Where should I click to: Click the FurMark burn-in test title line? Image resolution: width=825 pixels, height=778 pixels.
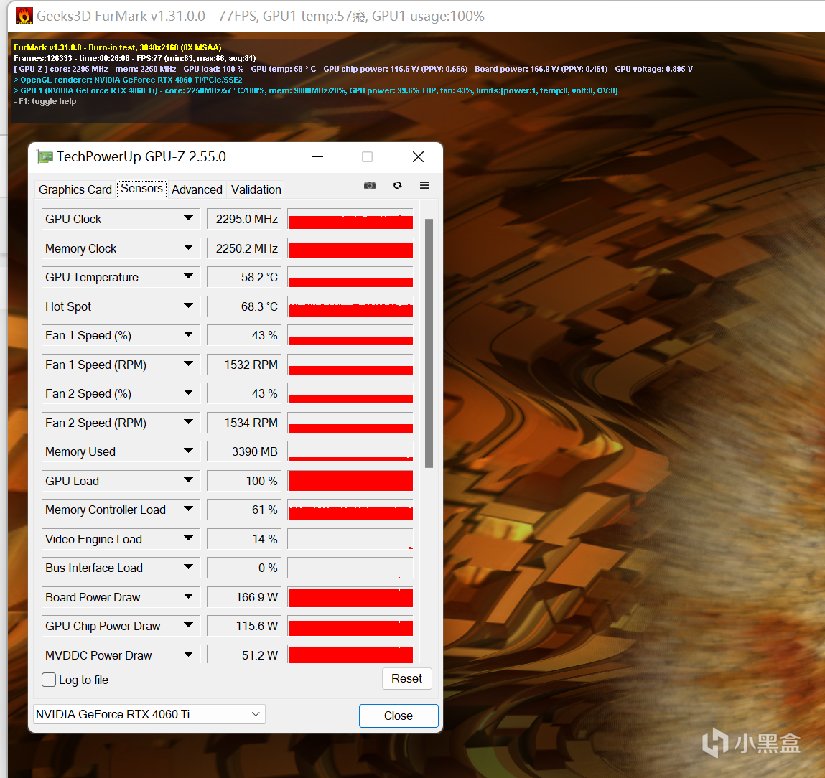117,47
